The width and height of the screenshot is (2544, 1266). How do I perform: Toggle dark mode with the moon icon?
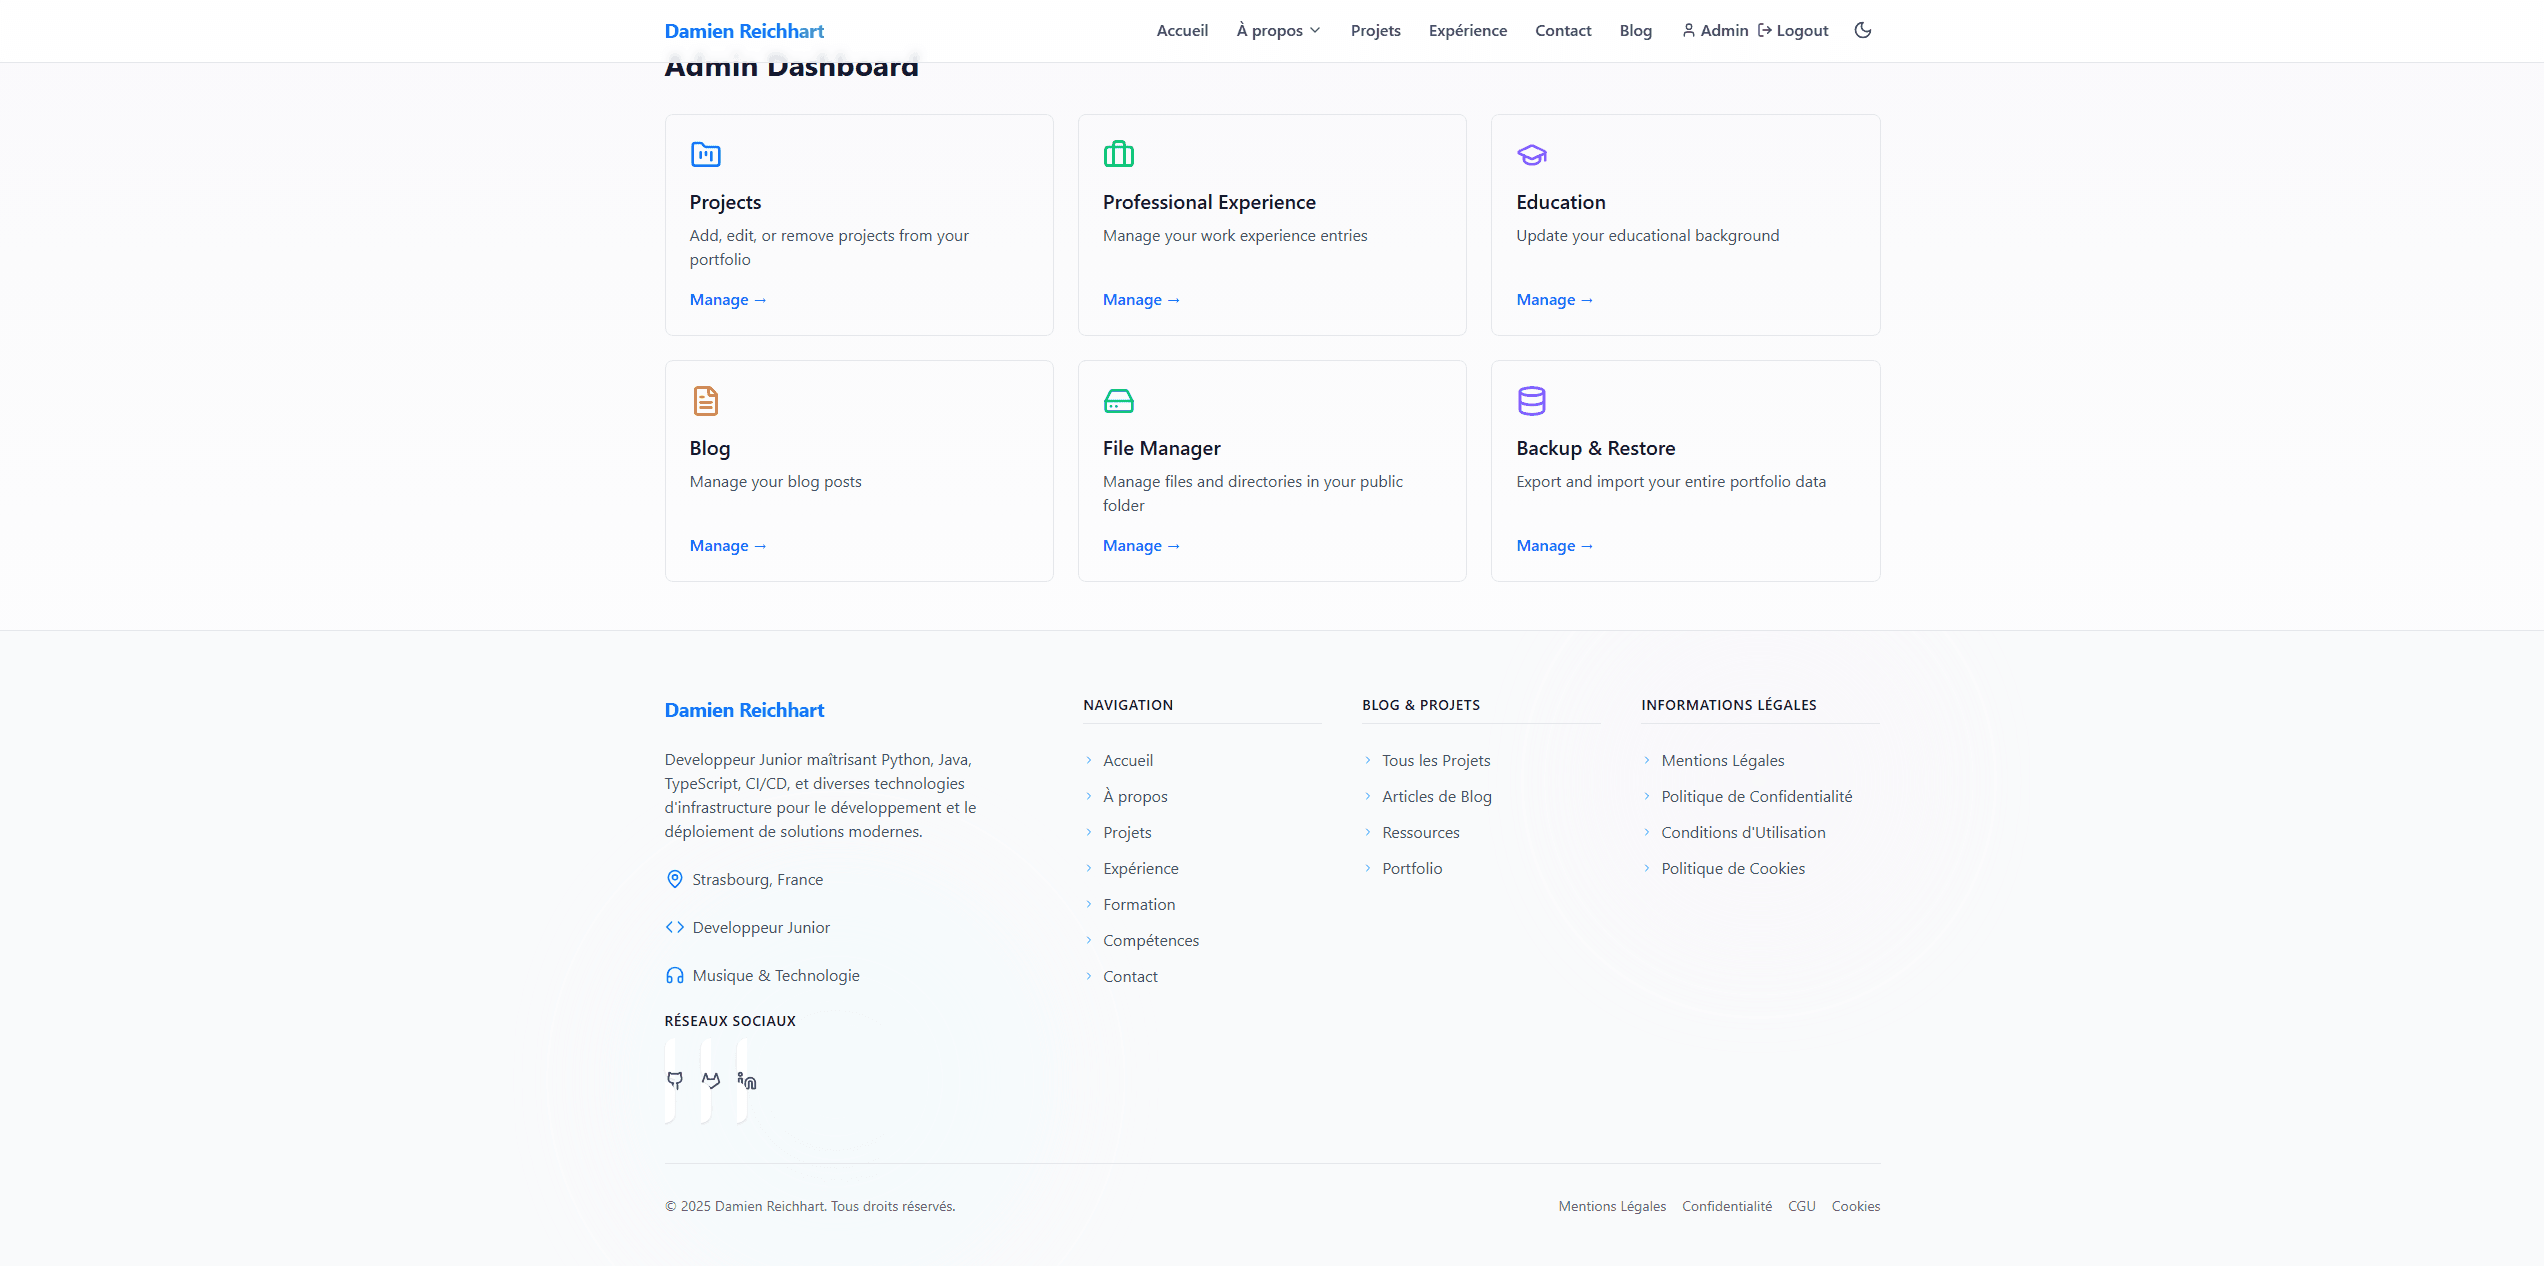tap(1863, 30)
